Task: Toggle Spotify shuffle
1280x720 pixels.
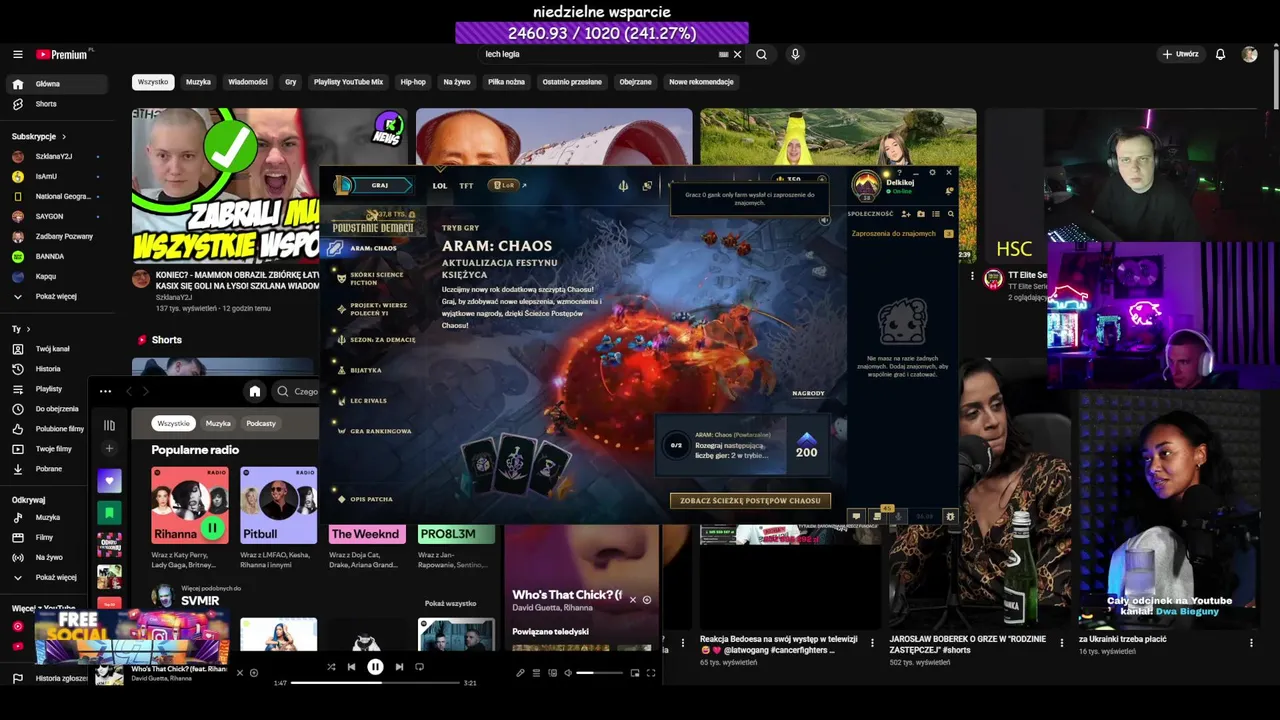Action: (x=331, y=667)
